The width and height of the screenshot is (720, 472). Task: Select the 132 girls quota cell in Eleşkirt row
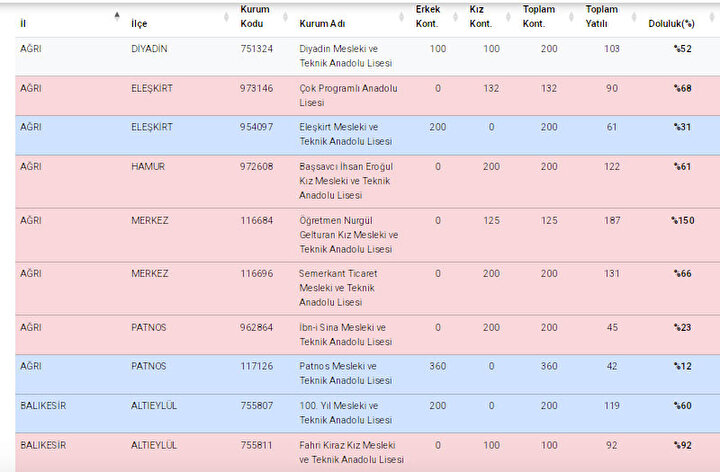[491, 88]
